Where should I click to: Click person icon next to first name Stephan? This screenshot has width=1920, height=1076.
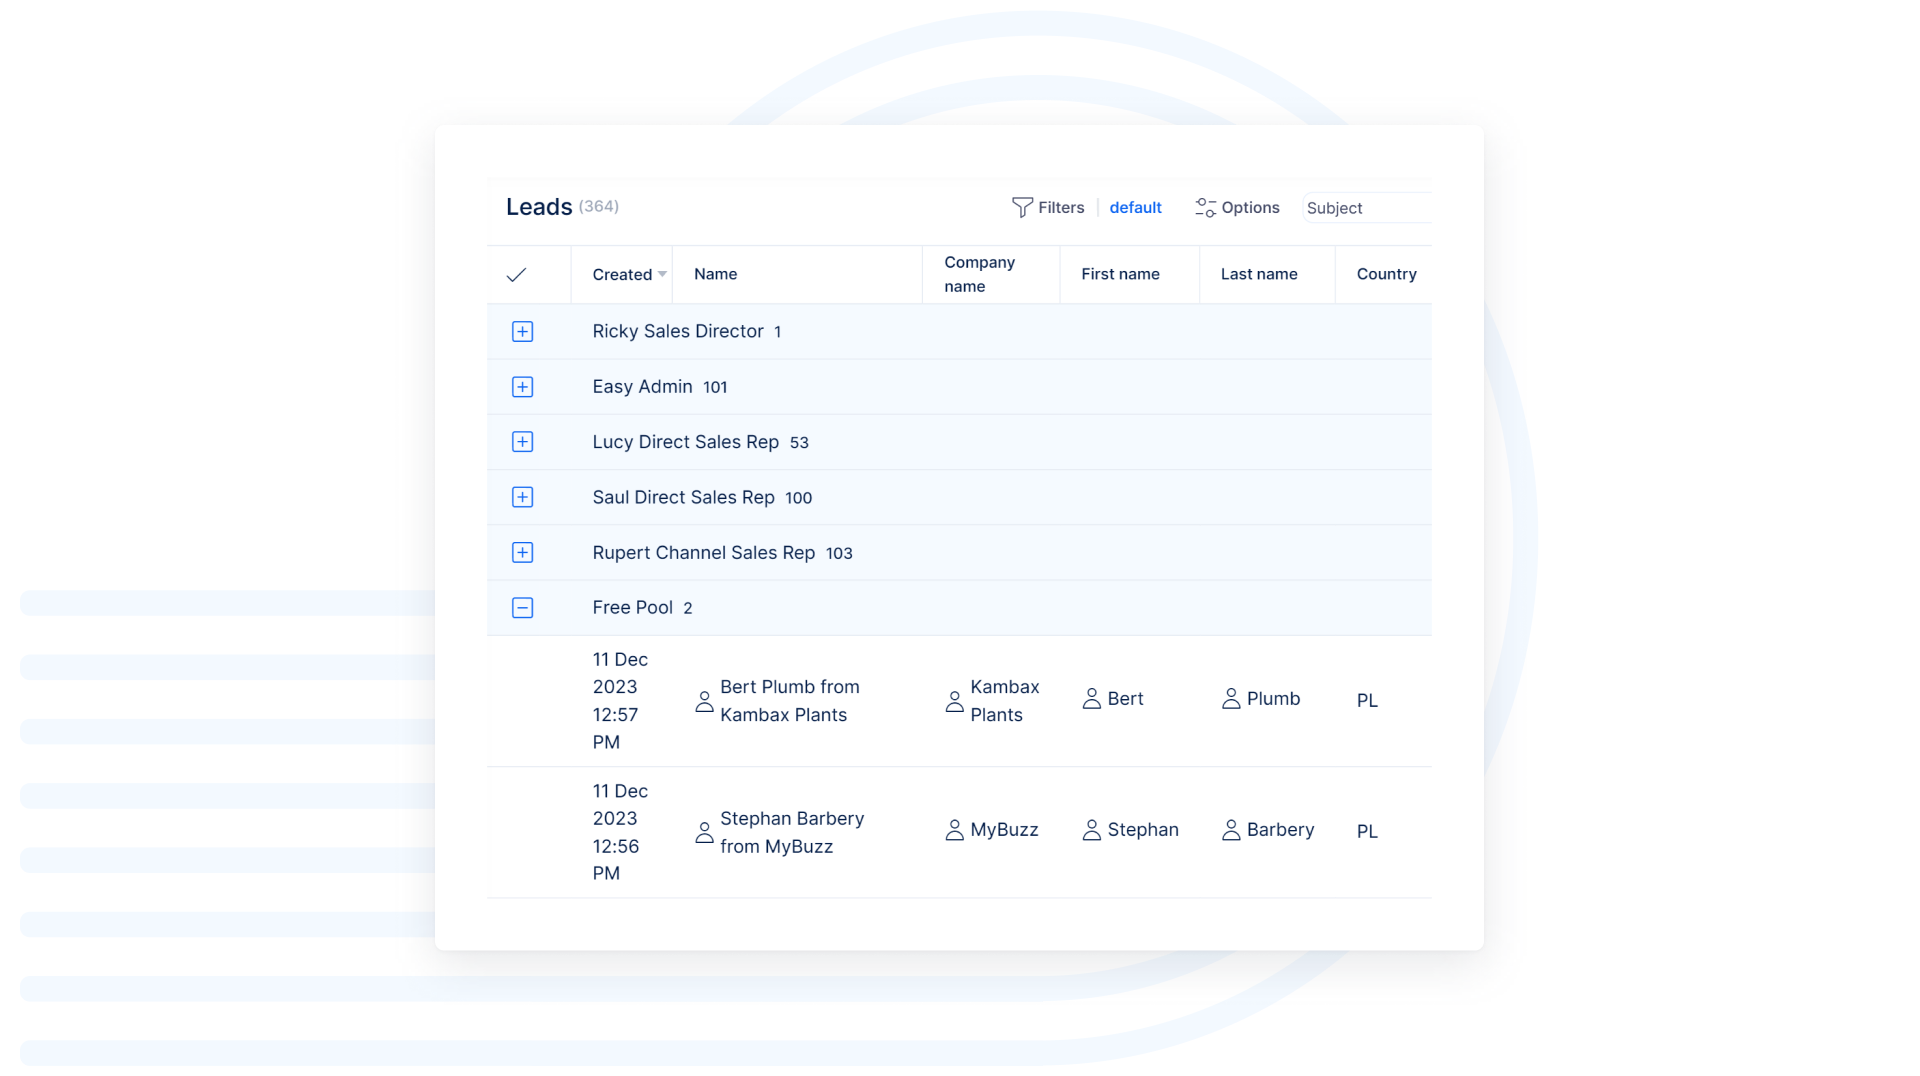(x=1091, y=830)
